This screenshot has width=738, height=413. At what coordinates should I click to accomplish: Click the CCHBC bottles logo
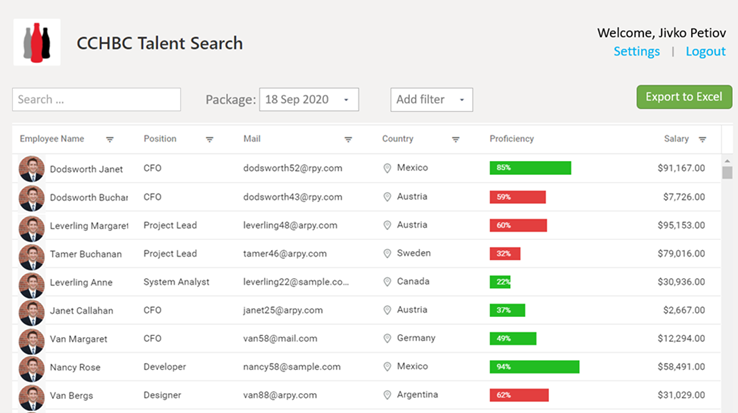(x=37, y=42)
